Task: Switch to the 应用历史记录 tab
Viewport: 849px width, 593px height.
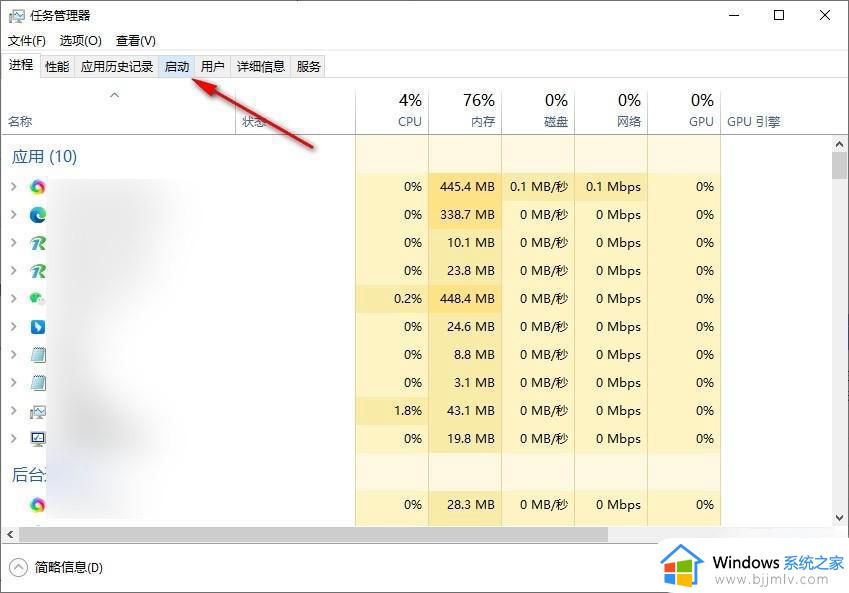Action: click(x=117, y=67)
